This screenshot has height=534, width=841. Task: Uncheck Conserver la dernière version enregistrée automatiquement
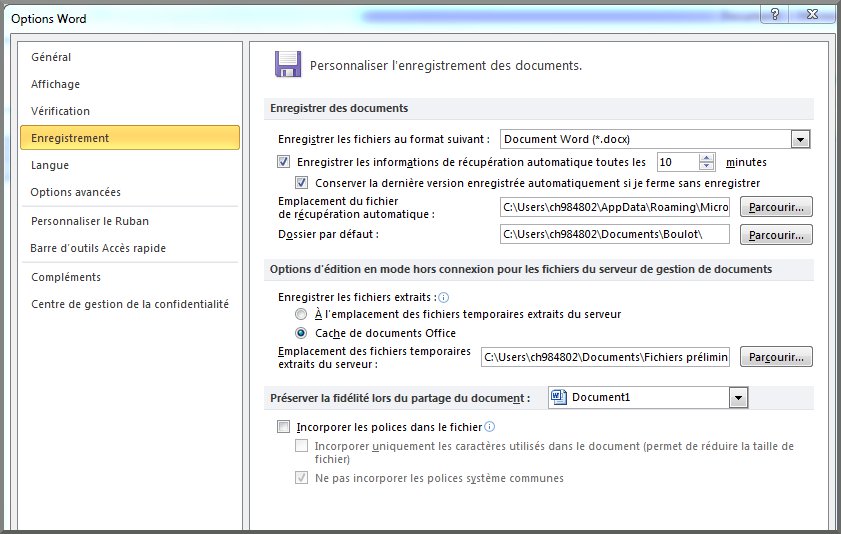point(302,183)
